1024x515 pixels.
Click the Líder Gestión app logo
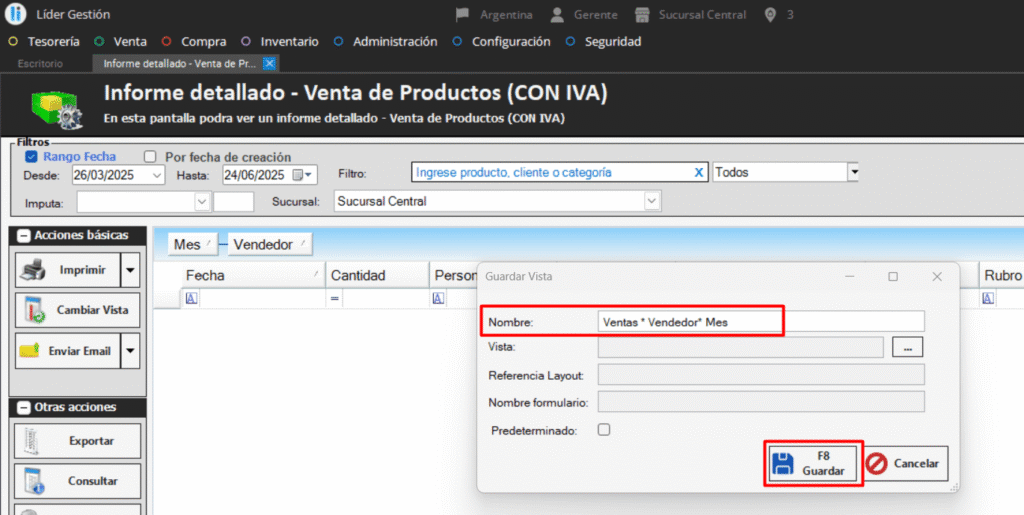(x=16, y=15)
